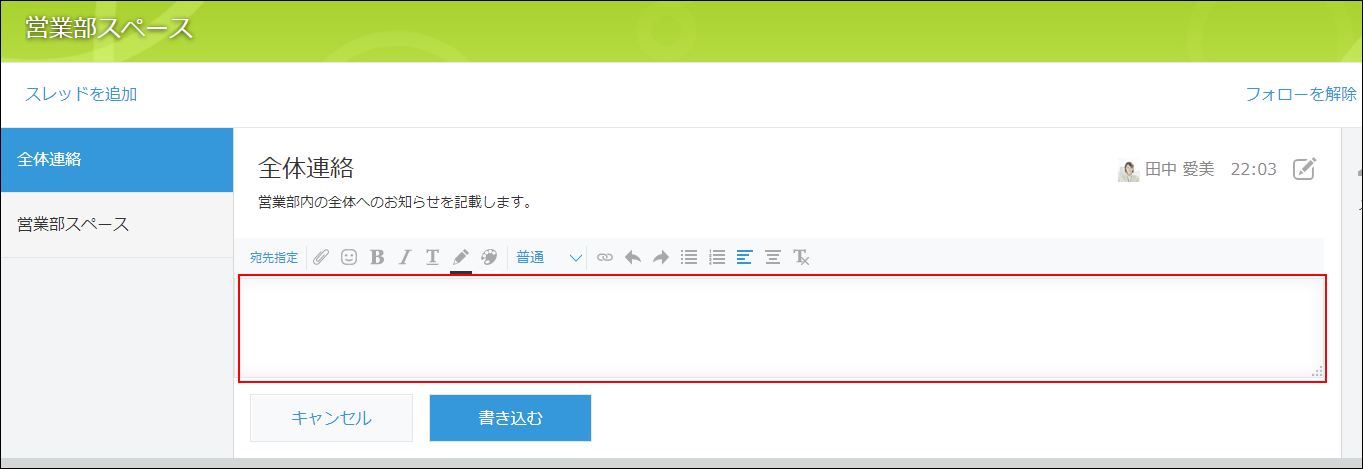Open the text color pencil tool
The image size is (1363, 469).
(x=461, y=257)
